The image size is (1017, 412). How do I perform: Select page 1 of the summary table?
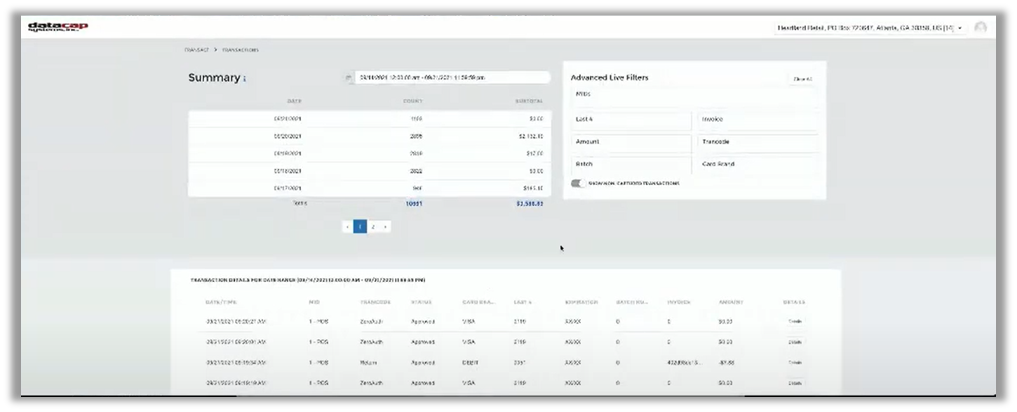pyautogui.click(x=360, y=227)
